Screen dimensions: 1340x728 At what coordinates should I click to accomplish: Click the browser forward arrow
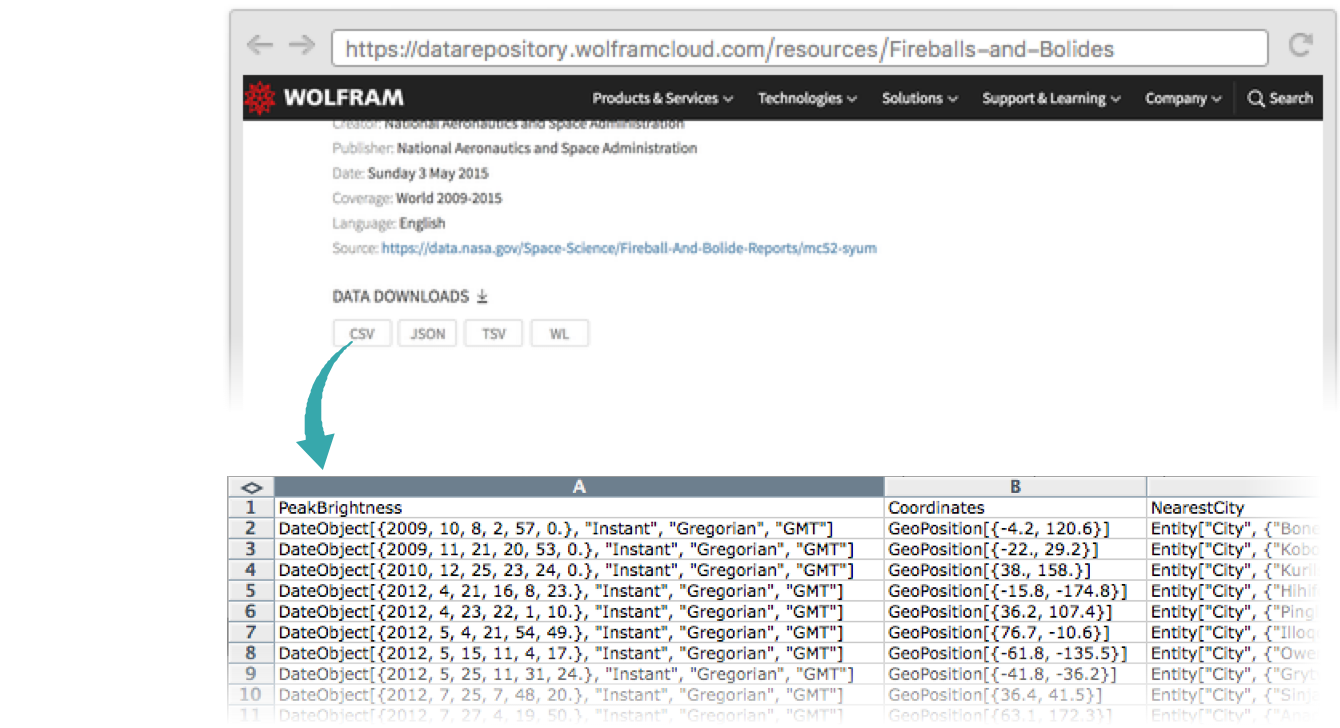click(301, 46)
